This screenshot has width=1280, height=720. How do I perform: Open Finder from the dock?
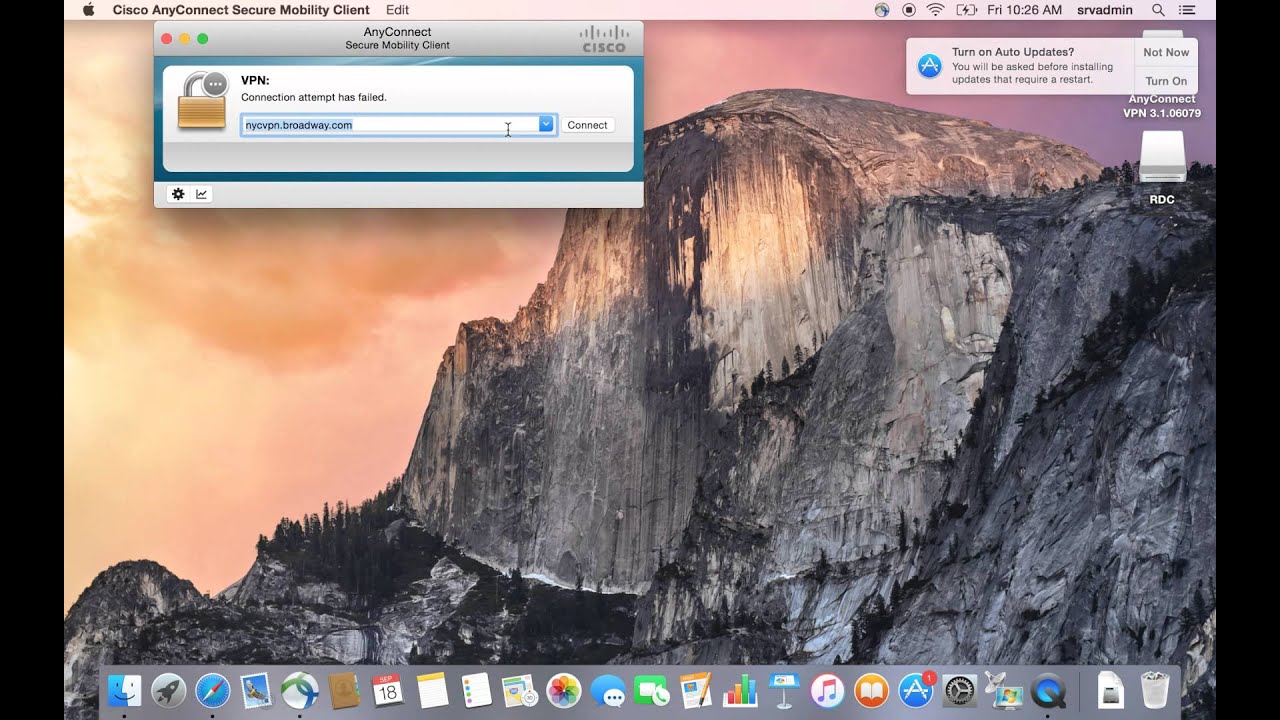click(125, 690)
